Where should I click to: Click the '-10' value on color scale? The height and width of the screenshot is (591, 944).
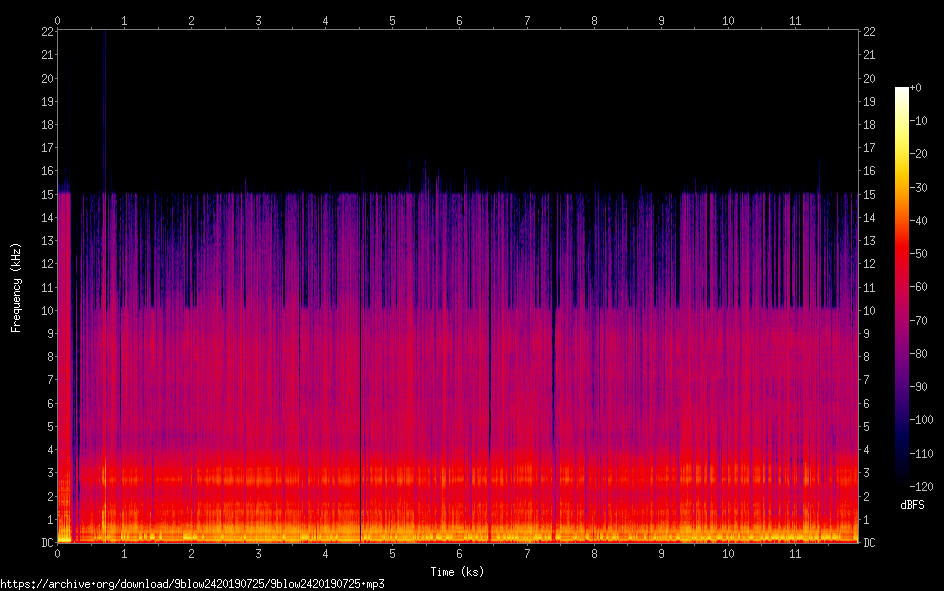tap(918, 121)
